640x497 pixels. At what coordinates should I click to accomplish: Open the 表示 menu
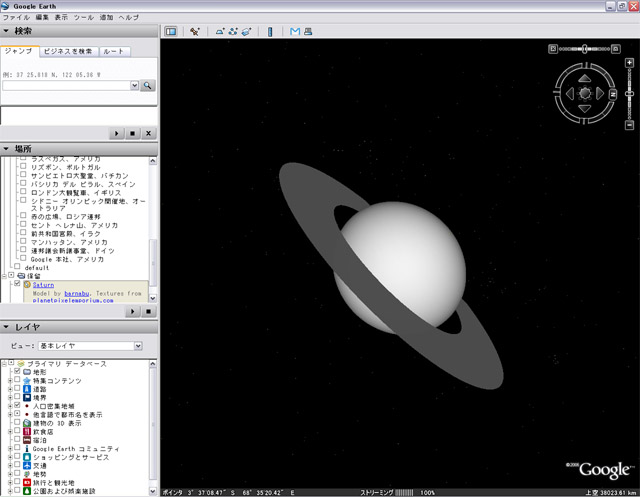coord(61,18)
